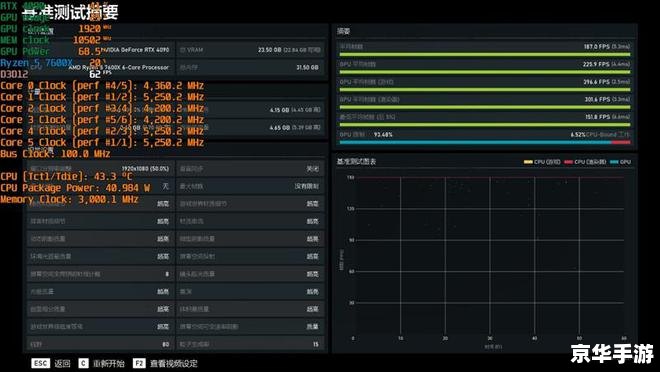This screenshot has height=372, width=660.
Task: Click the 4.15 GB usage value
Action: tap(280, 110)
